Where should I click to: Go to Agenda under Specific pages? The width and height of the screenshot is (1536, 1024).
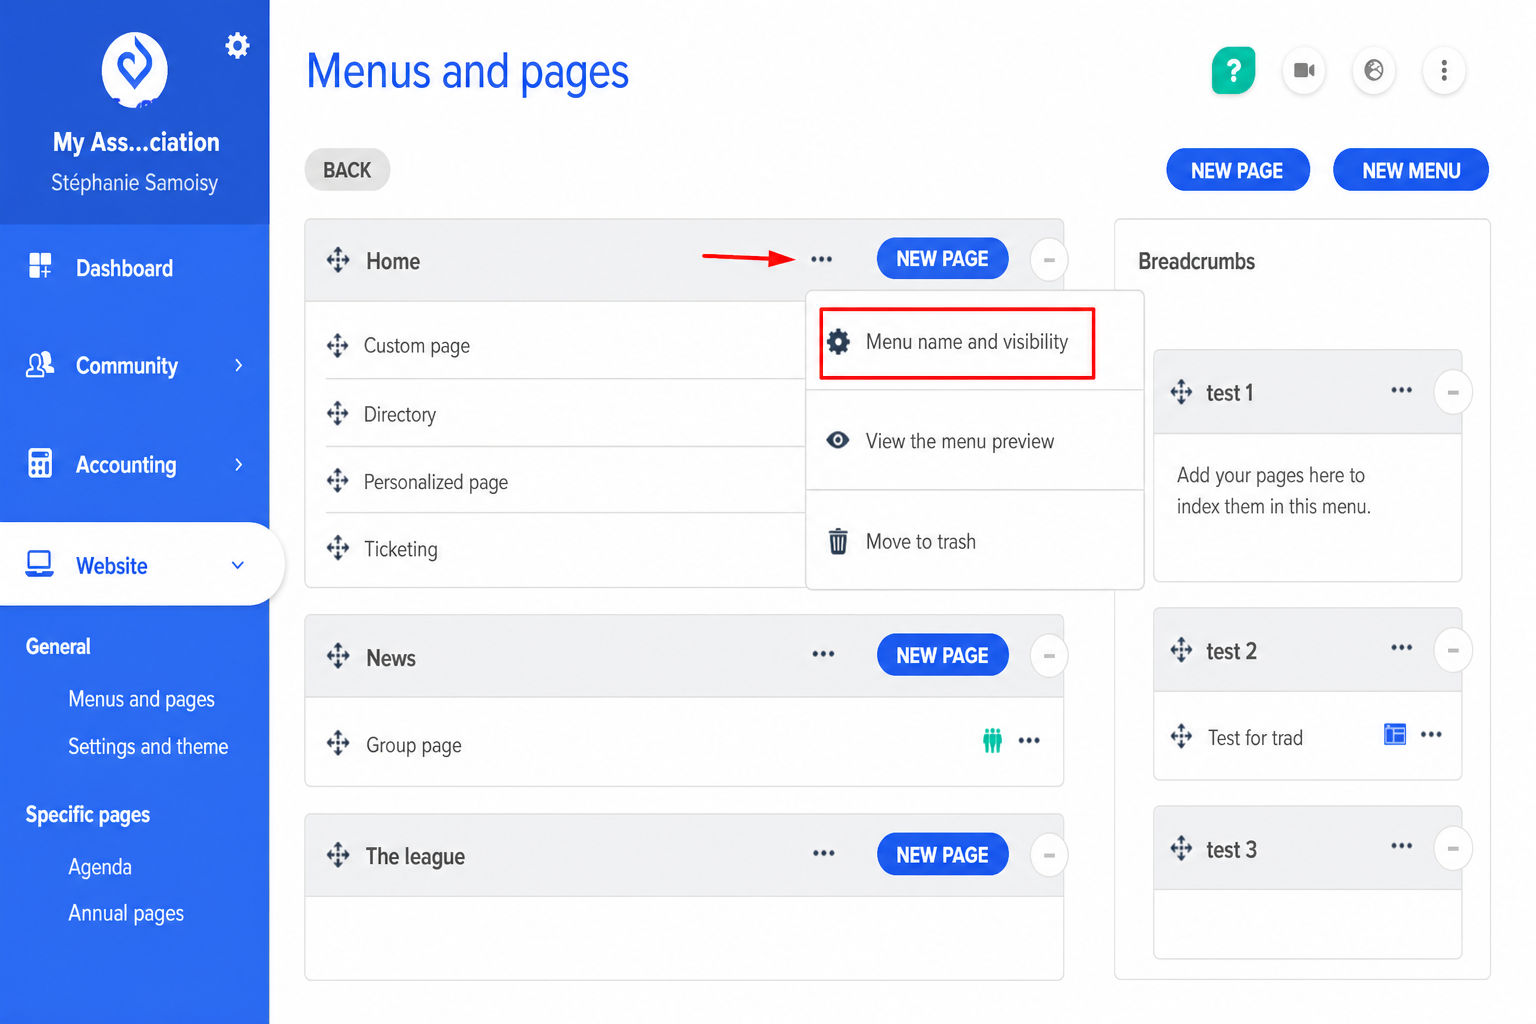100,867
